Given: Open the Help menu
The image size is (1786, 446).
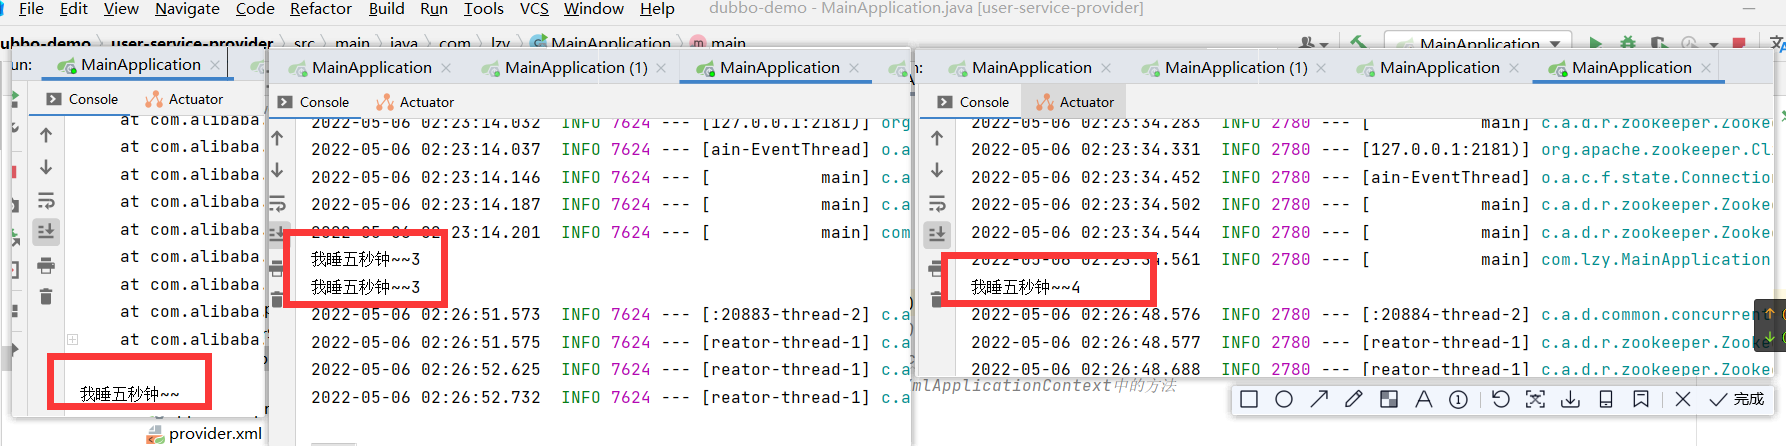Looking at the screenshot, I should (657, 9).
